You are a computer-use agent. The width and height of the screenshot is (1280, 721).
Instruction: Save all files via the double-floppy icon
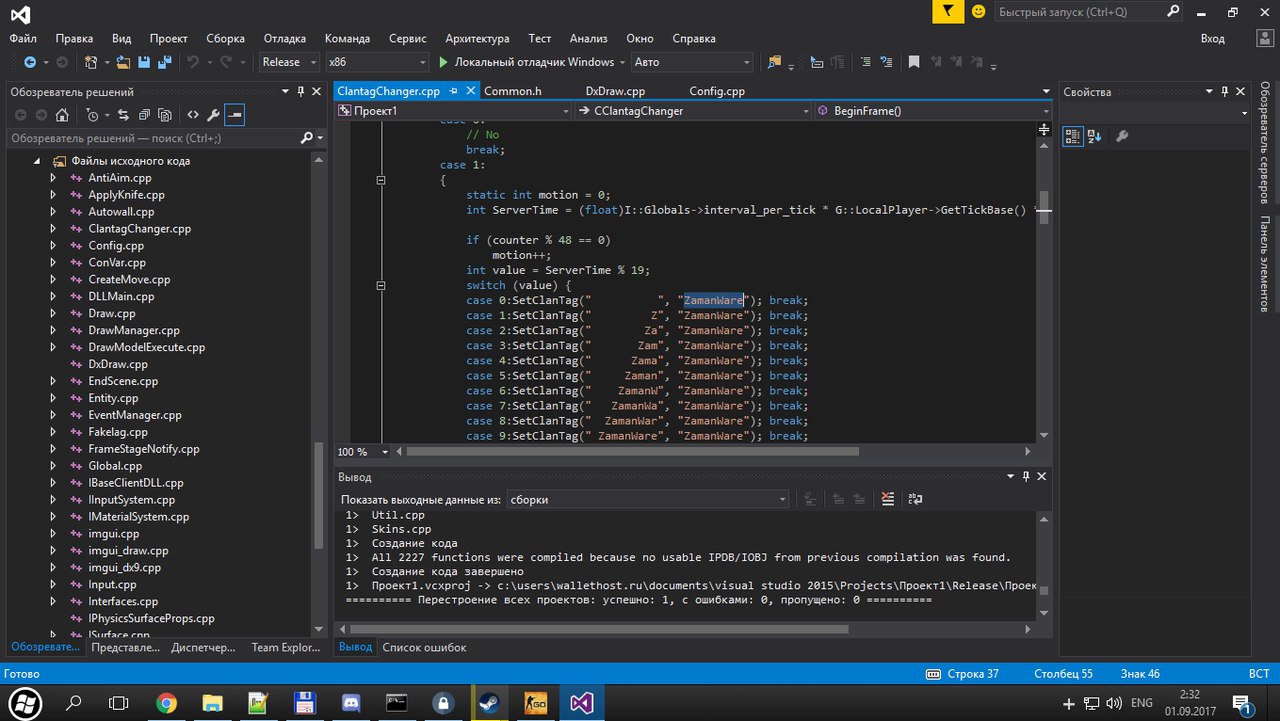[163, 62]
